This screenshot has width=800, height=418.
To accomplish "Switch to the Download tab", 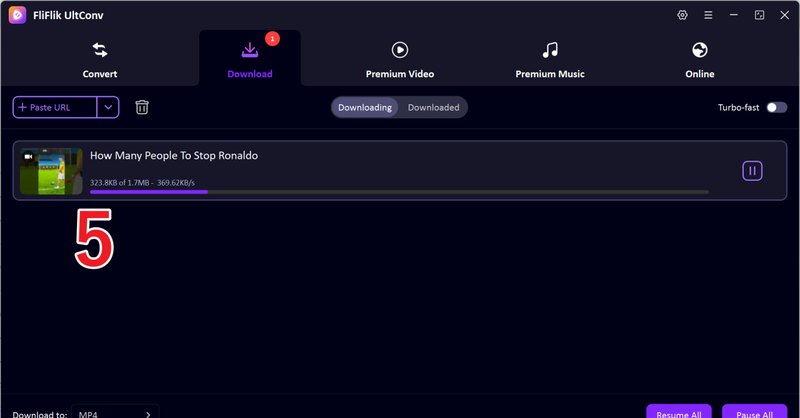I will coord(249,60).
